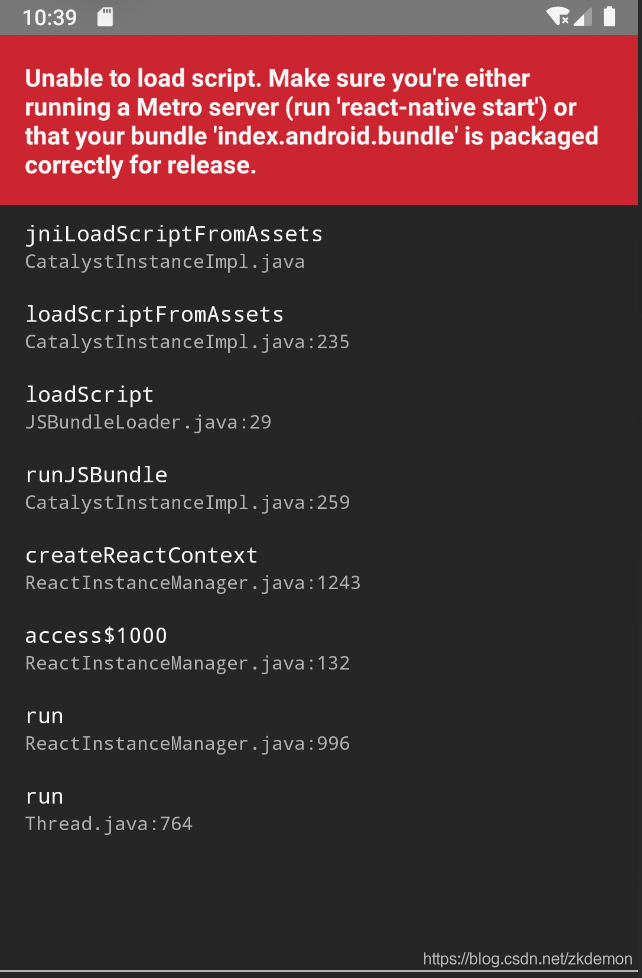642x978 pixels.
Task: Tap the CatalystInstanceImpl.java file name without line number
Action: 165,262
